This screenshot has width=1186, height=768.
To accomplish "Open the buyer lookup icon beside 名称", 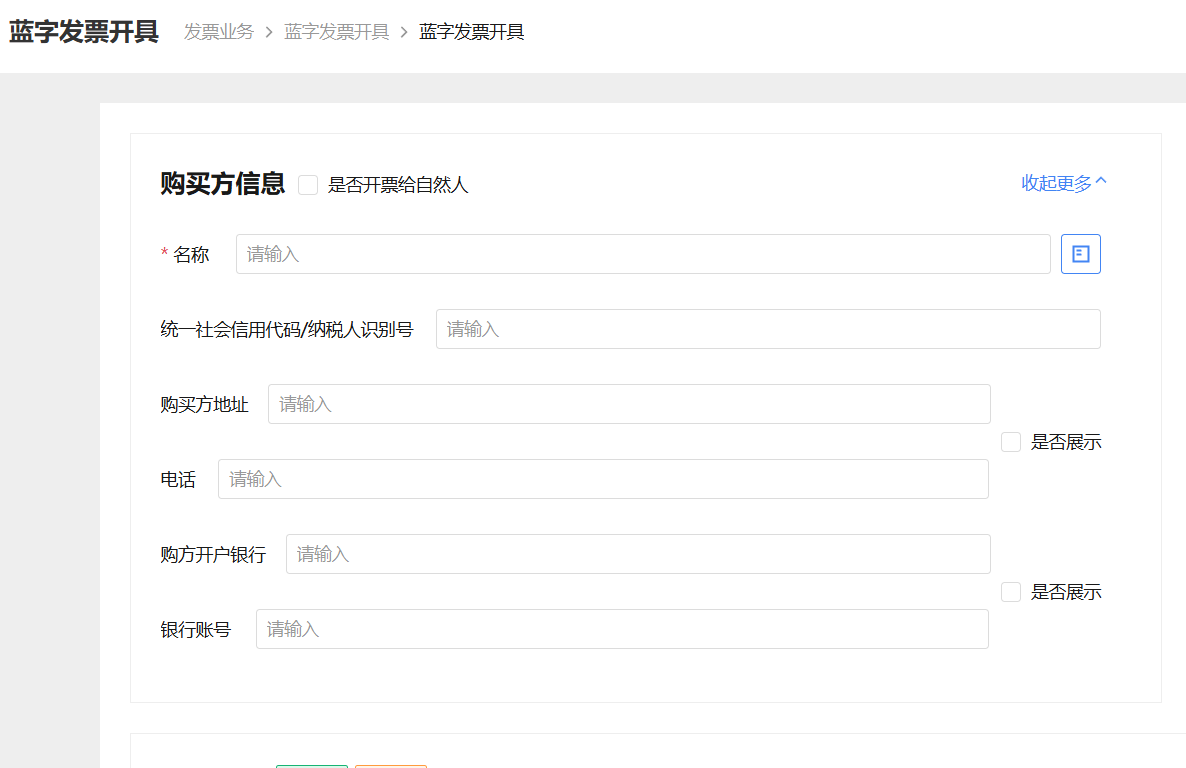I will pyautogui.click(x=1080, y=254).
